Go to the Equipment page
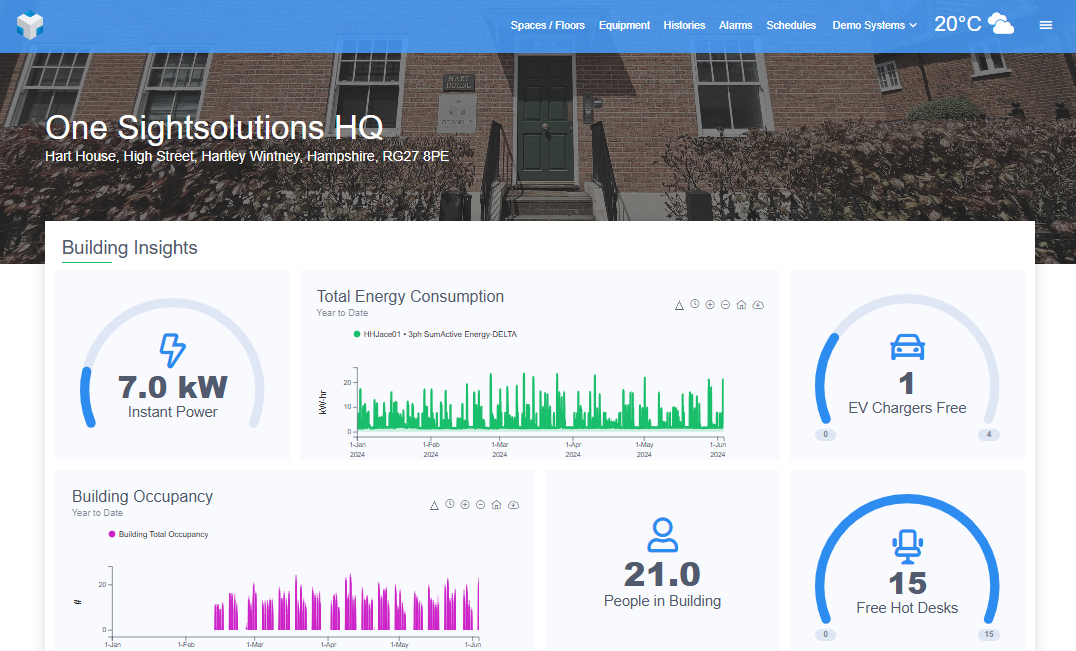The image size is (1076, 651). [625, 25]
